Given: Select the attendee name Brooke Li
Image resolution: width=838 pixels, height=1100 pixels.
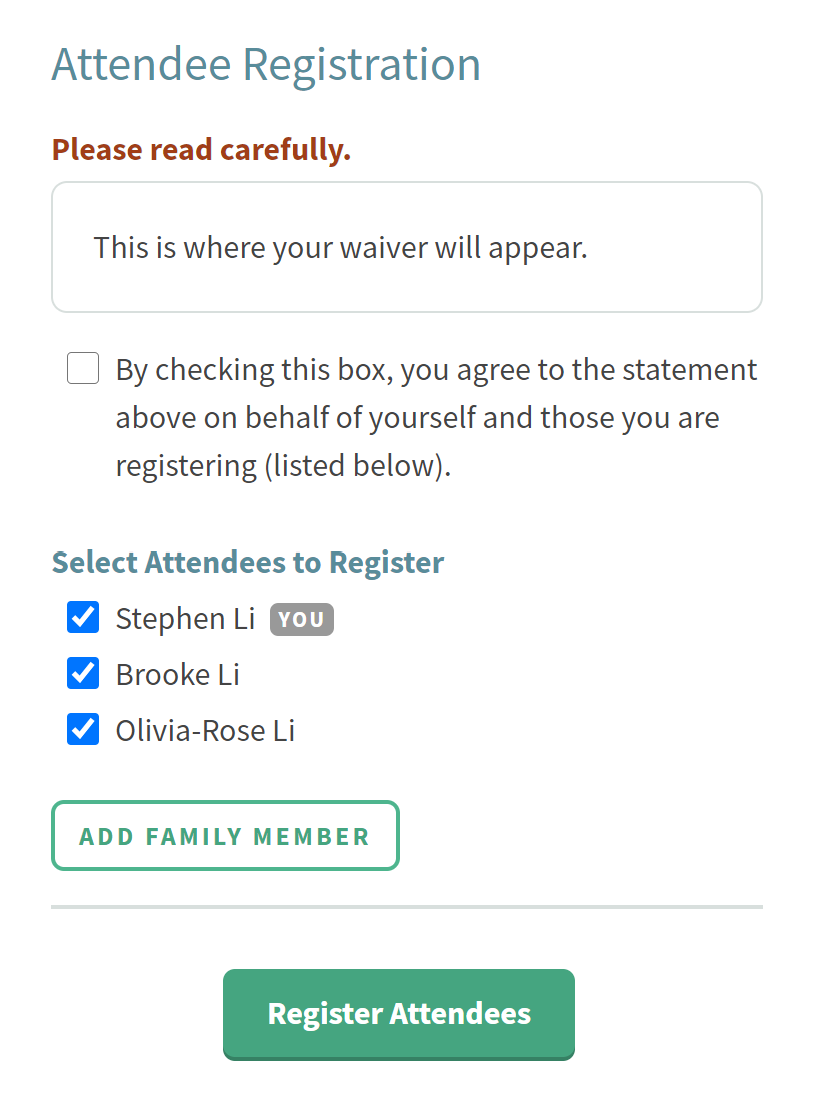Looking at the screenshot, I should 177,673.
